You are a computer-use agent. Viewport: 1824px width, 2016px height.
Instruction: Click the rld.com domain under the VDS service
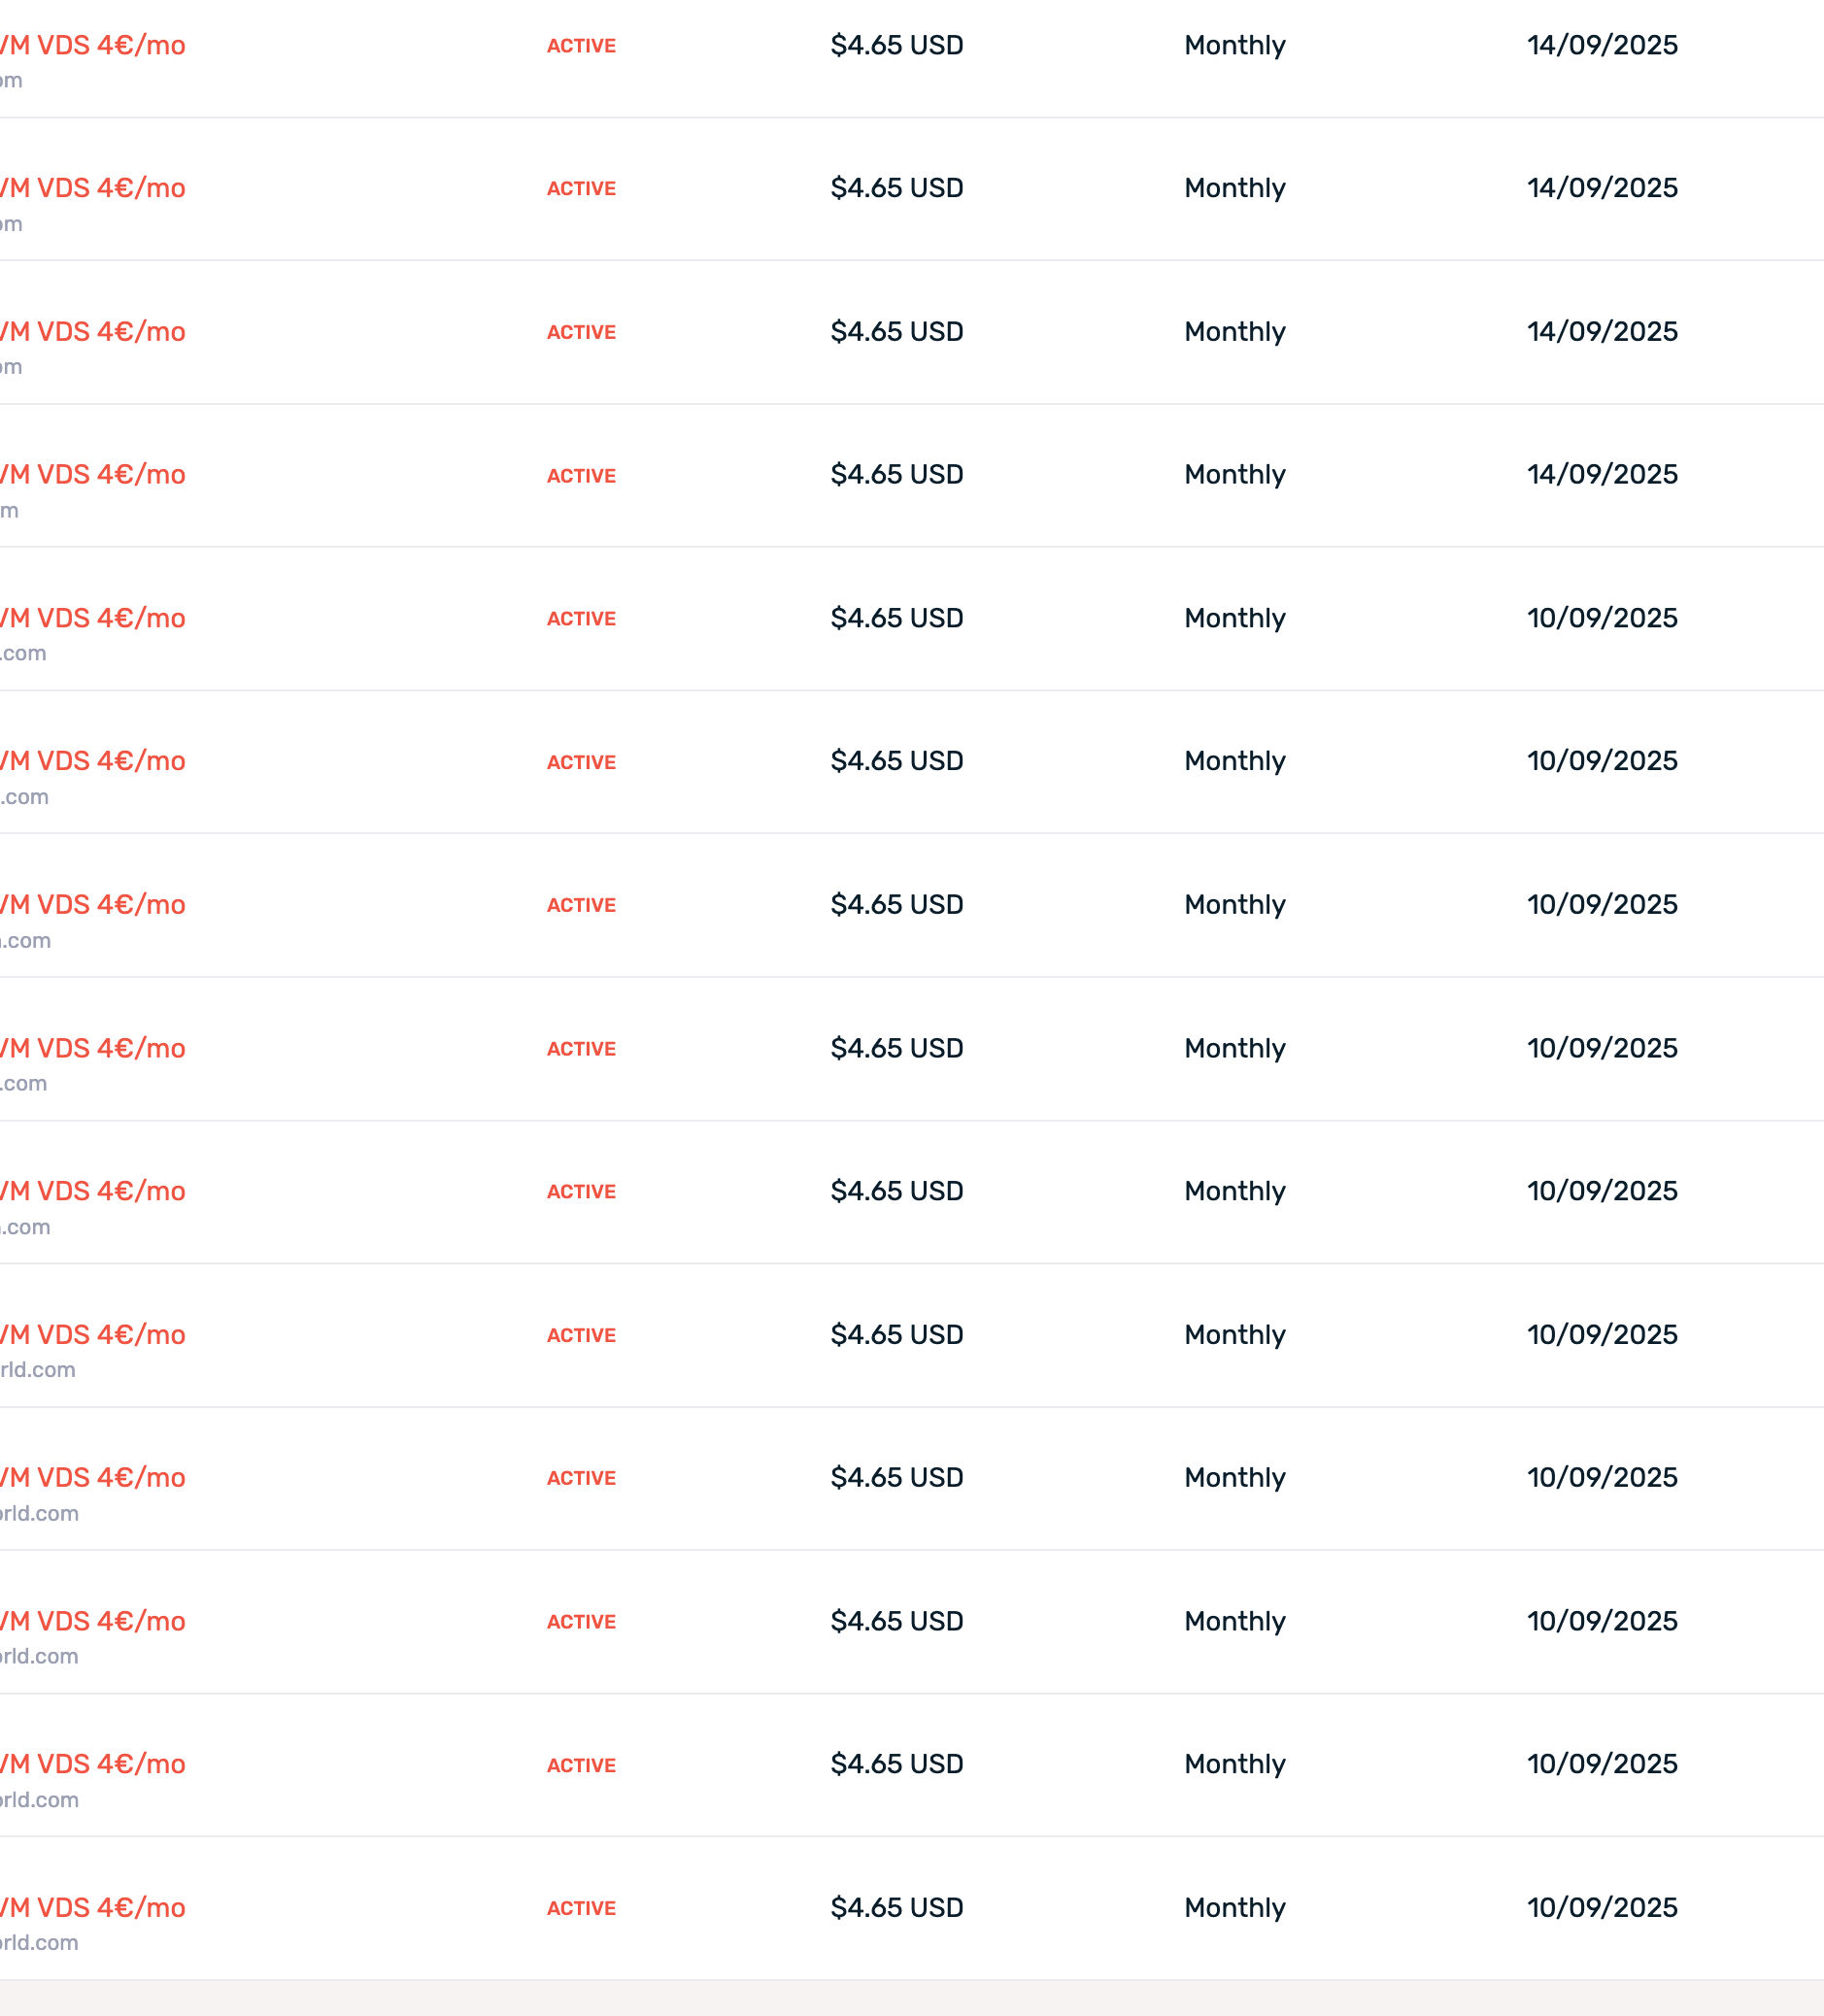click(38, 1370)
